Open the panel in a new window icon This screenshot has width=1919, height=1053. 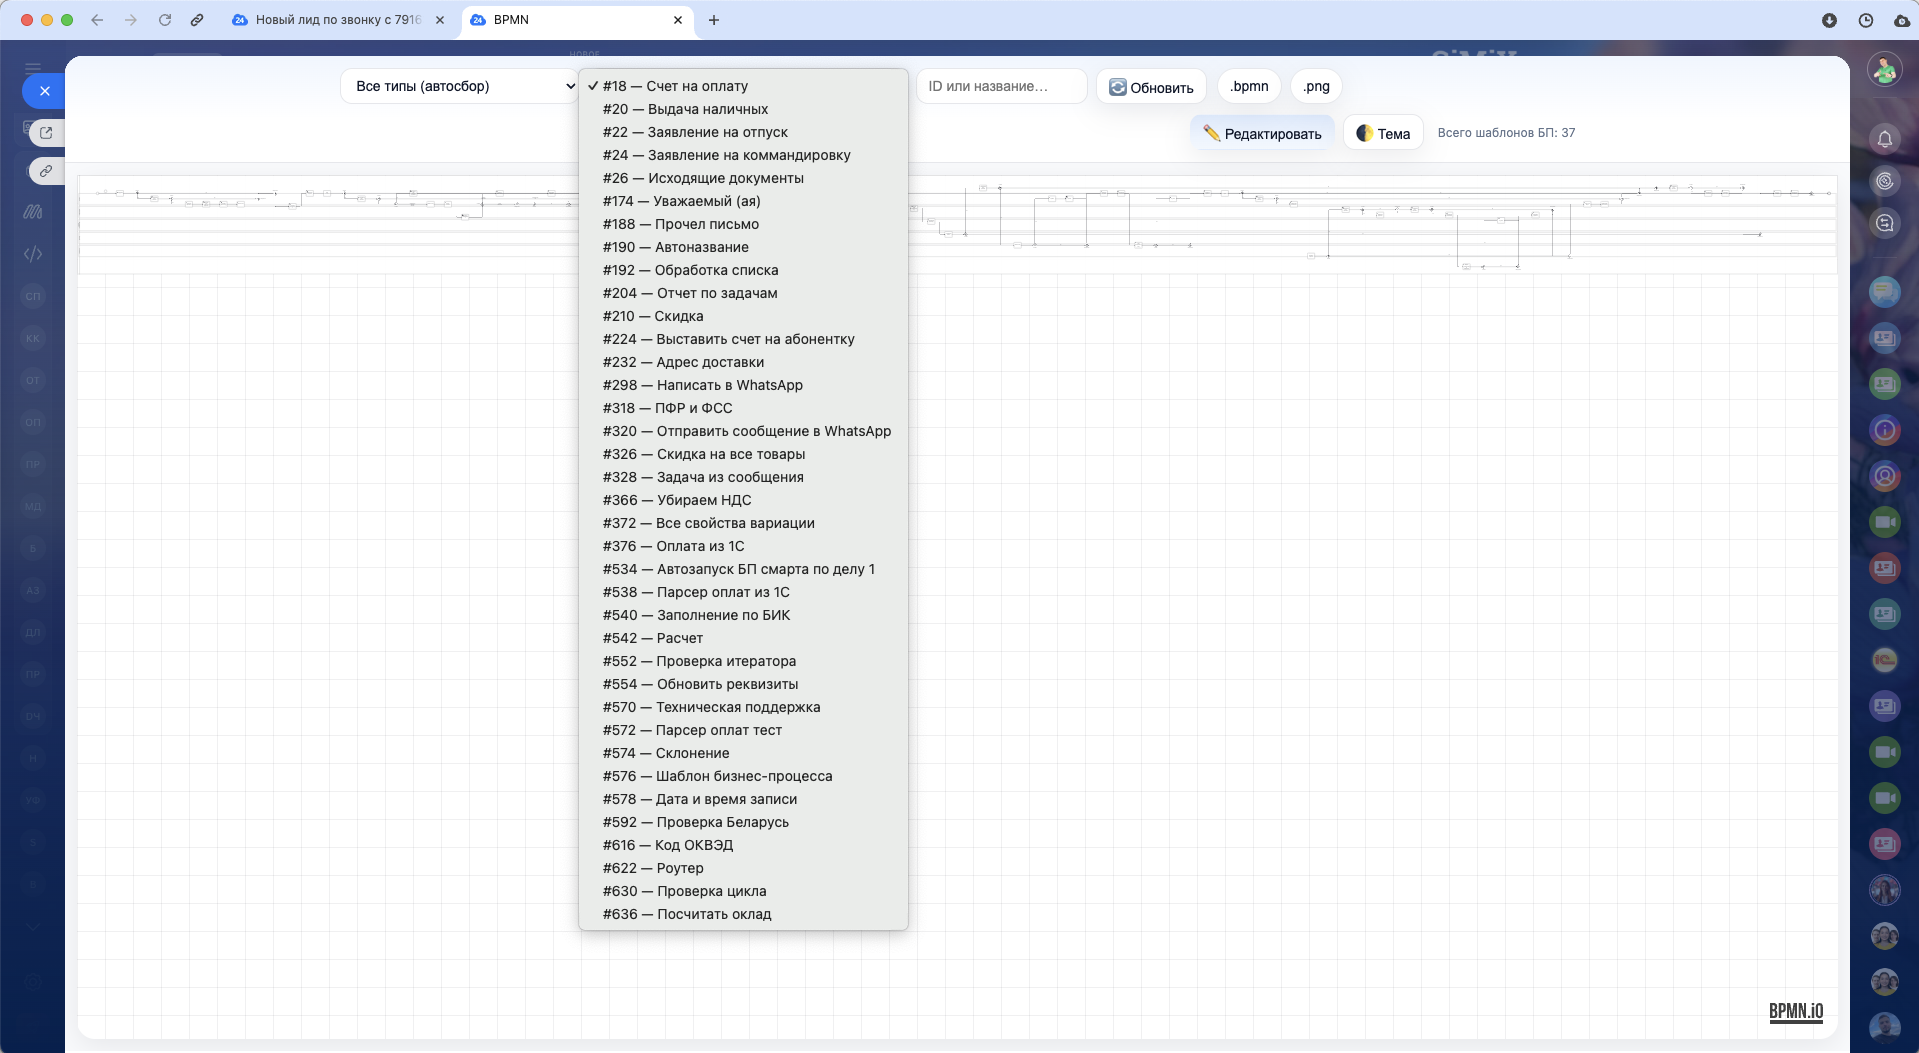(x=46, y=132)
